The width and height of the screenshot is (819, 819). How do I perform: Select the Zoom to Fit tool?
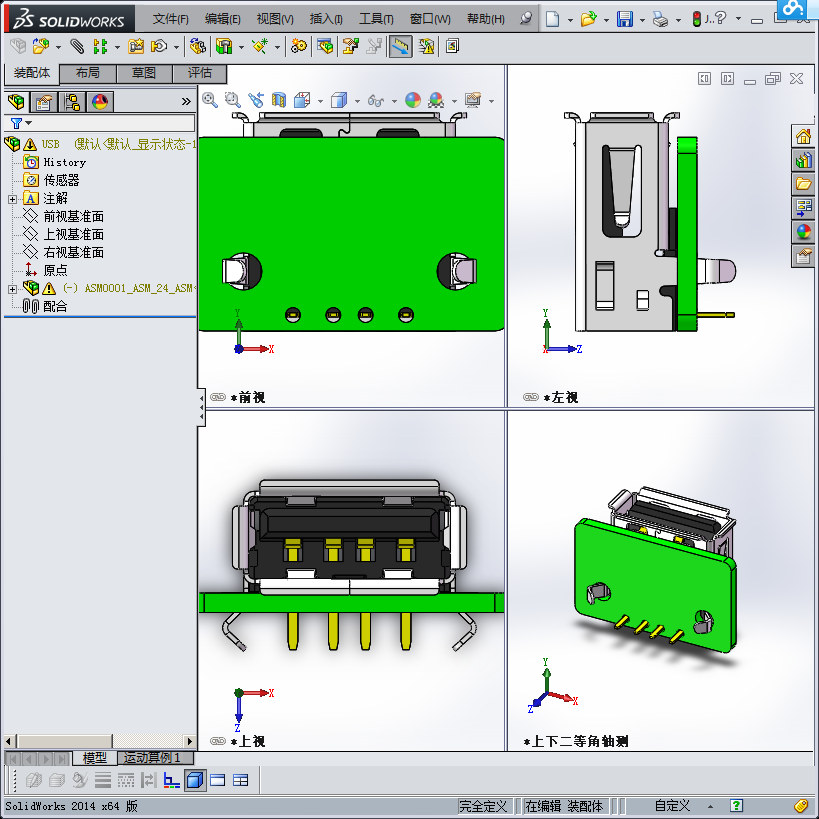(209, 100)
